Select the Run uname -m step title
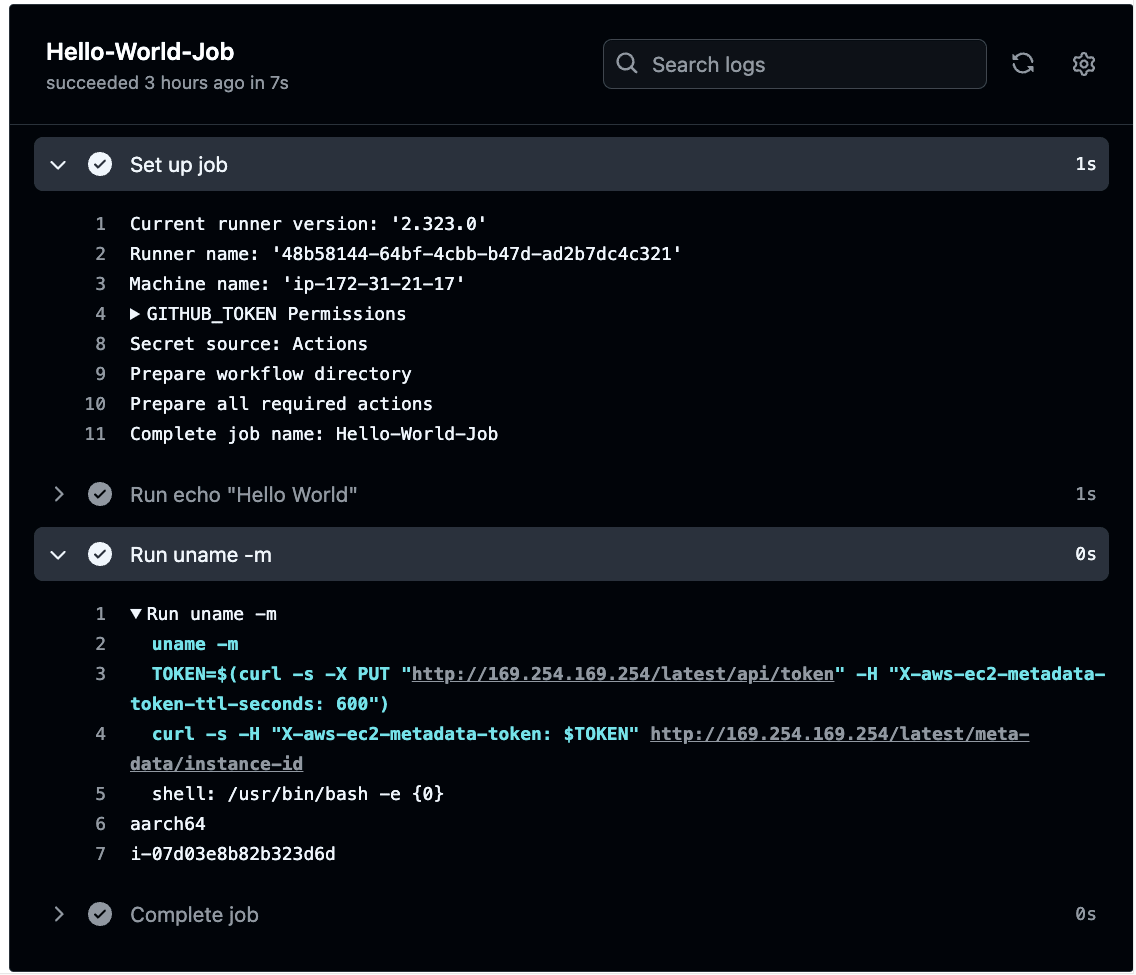Viewport: 1136px width, 975px height. (201, 555)
